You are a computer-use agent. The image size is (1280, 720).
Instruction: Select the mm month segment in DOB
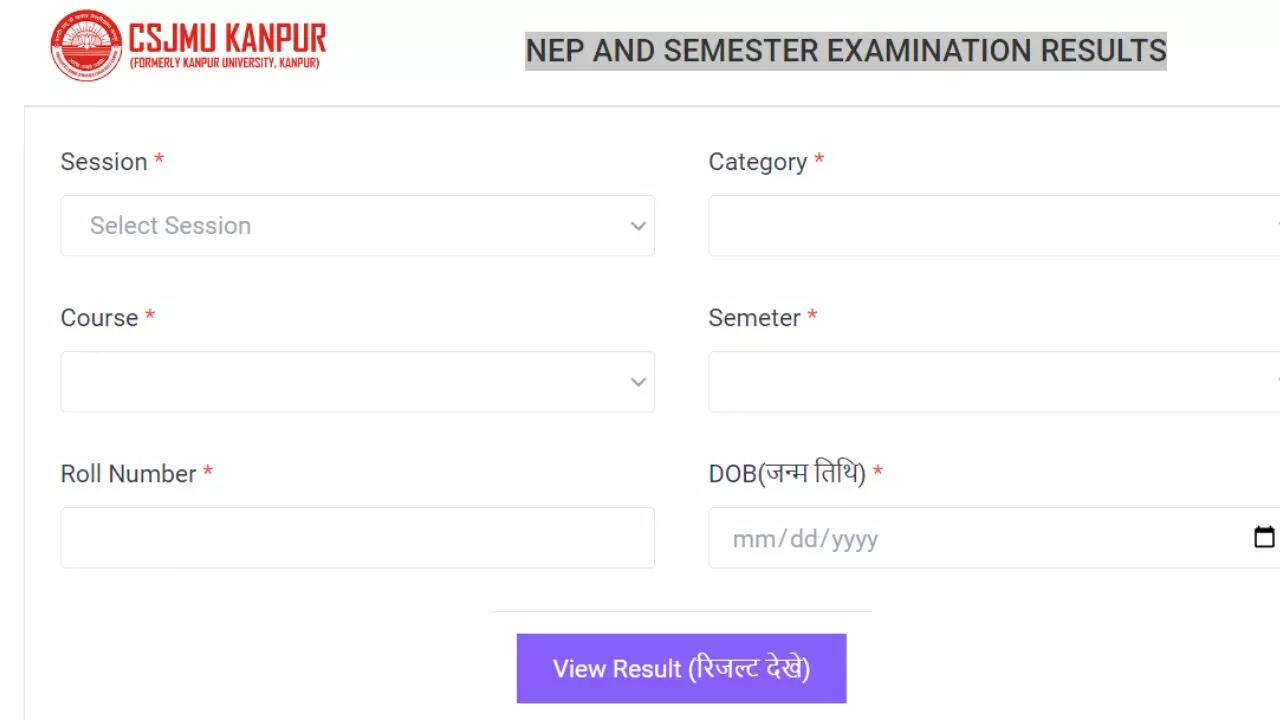coord(747,539)
